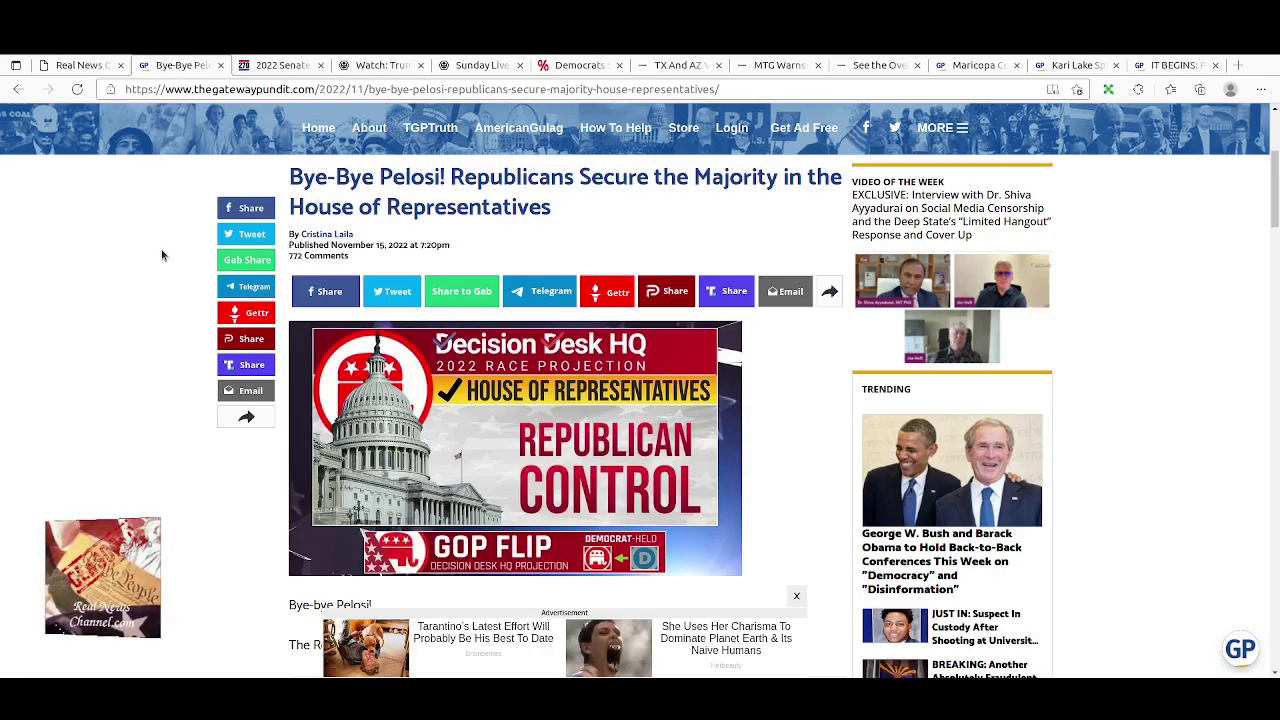Click the Bush and Obama trending thumbnail
Image resolution: width=1280 pixels, height=720 pixels.
tap(952, 470)
